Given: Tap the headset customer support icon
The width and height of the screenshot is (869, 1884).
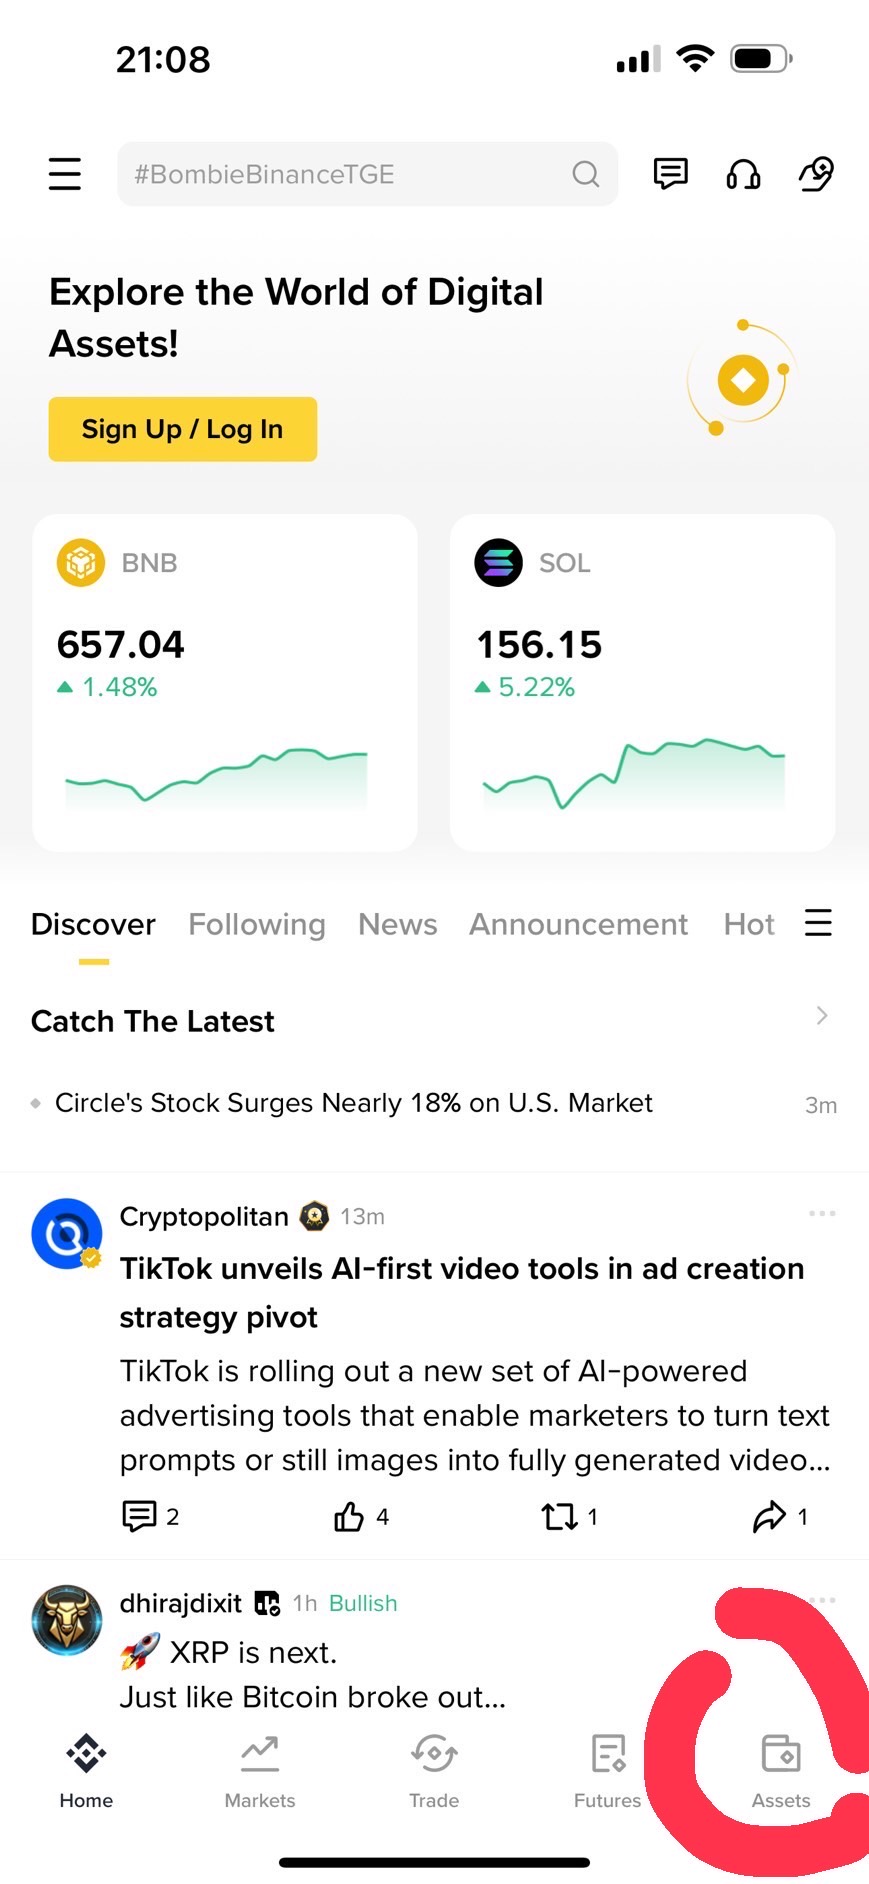Looking at the screenshot, I should click(743, 174).
